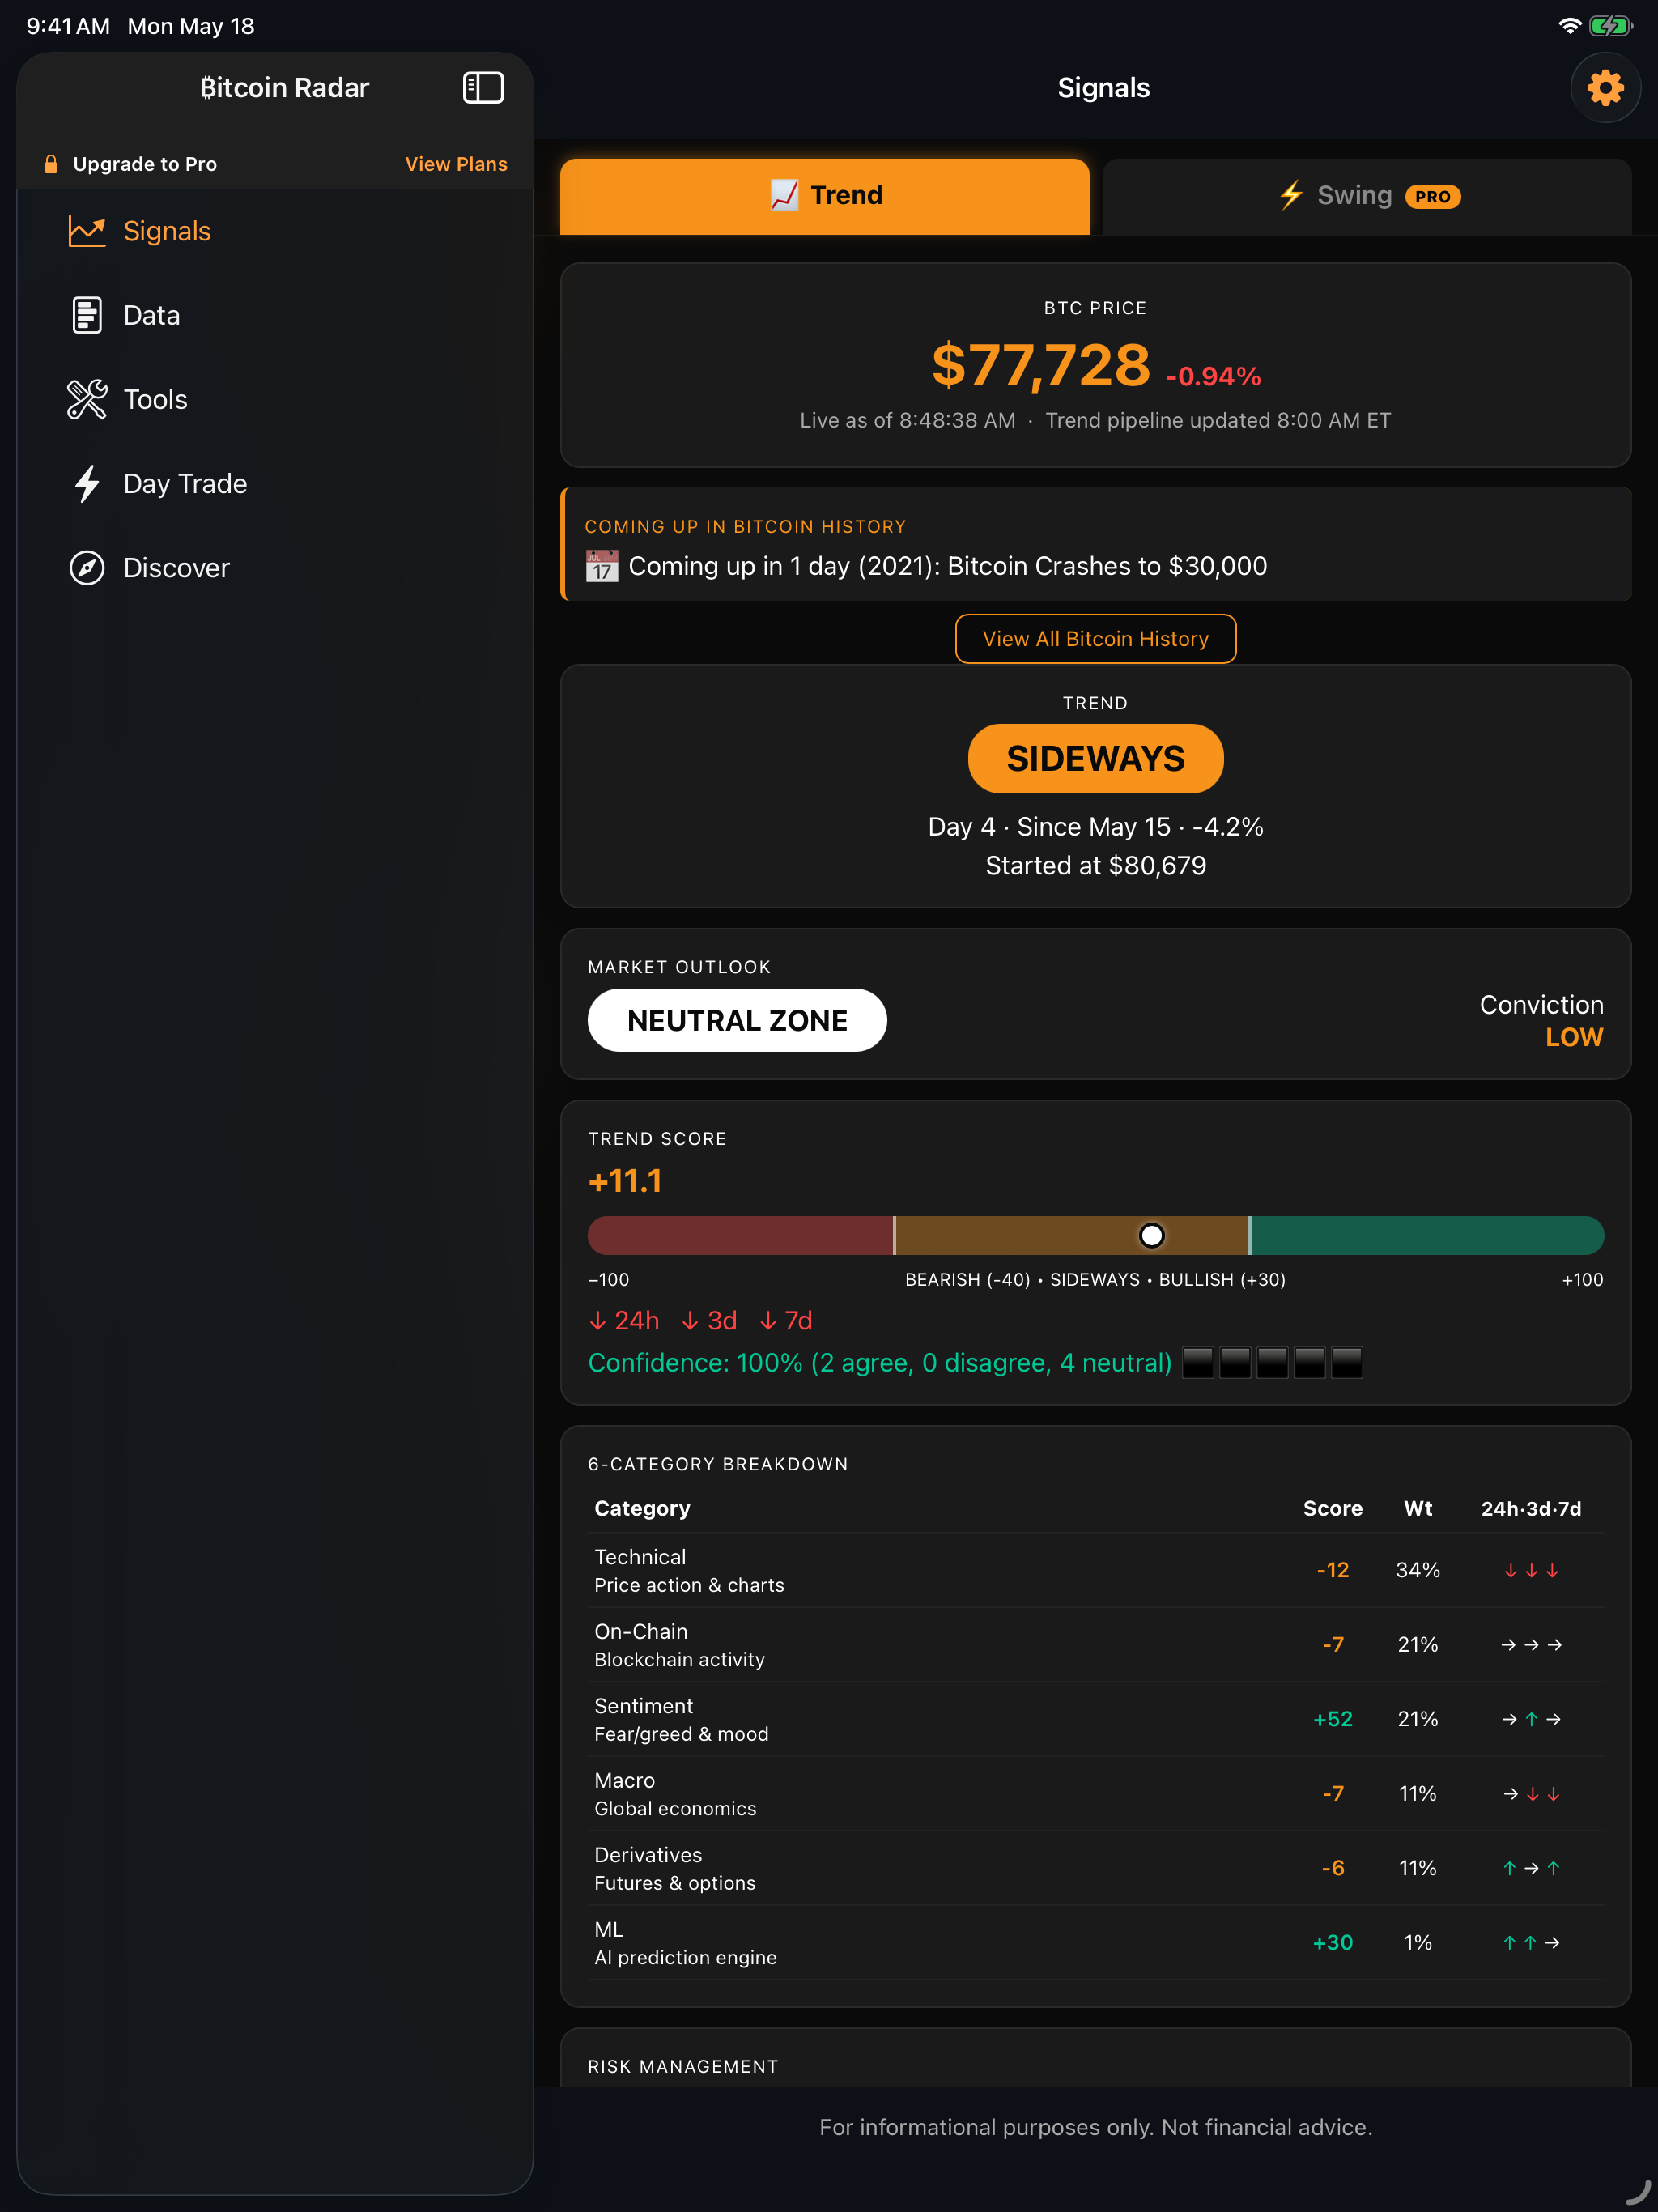Toggle the sidebar panel icon
Image resolution: width=1658 pixels, height=2212 pixels.
[483, 88]
